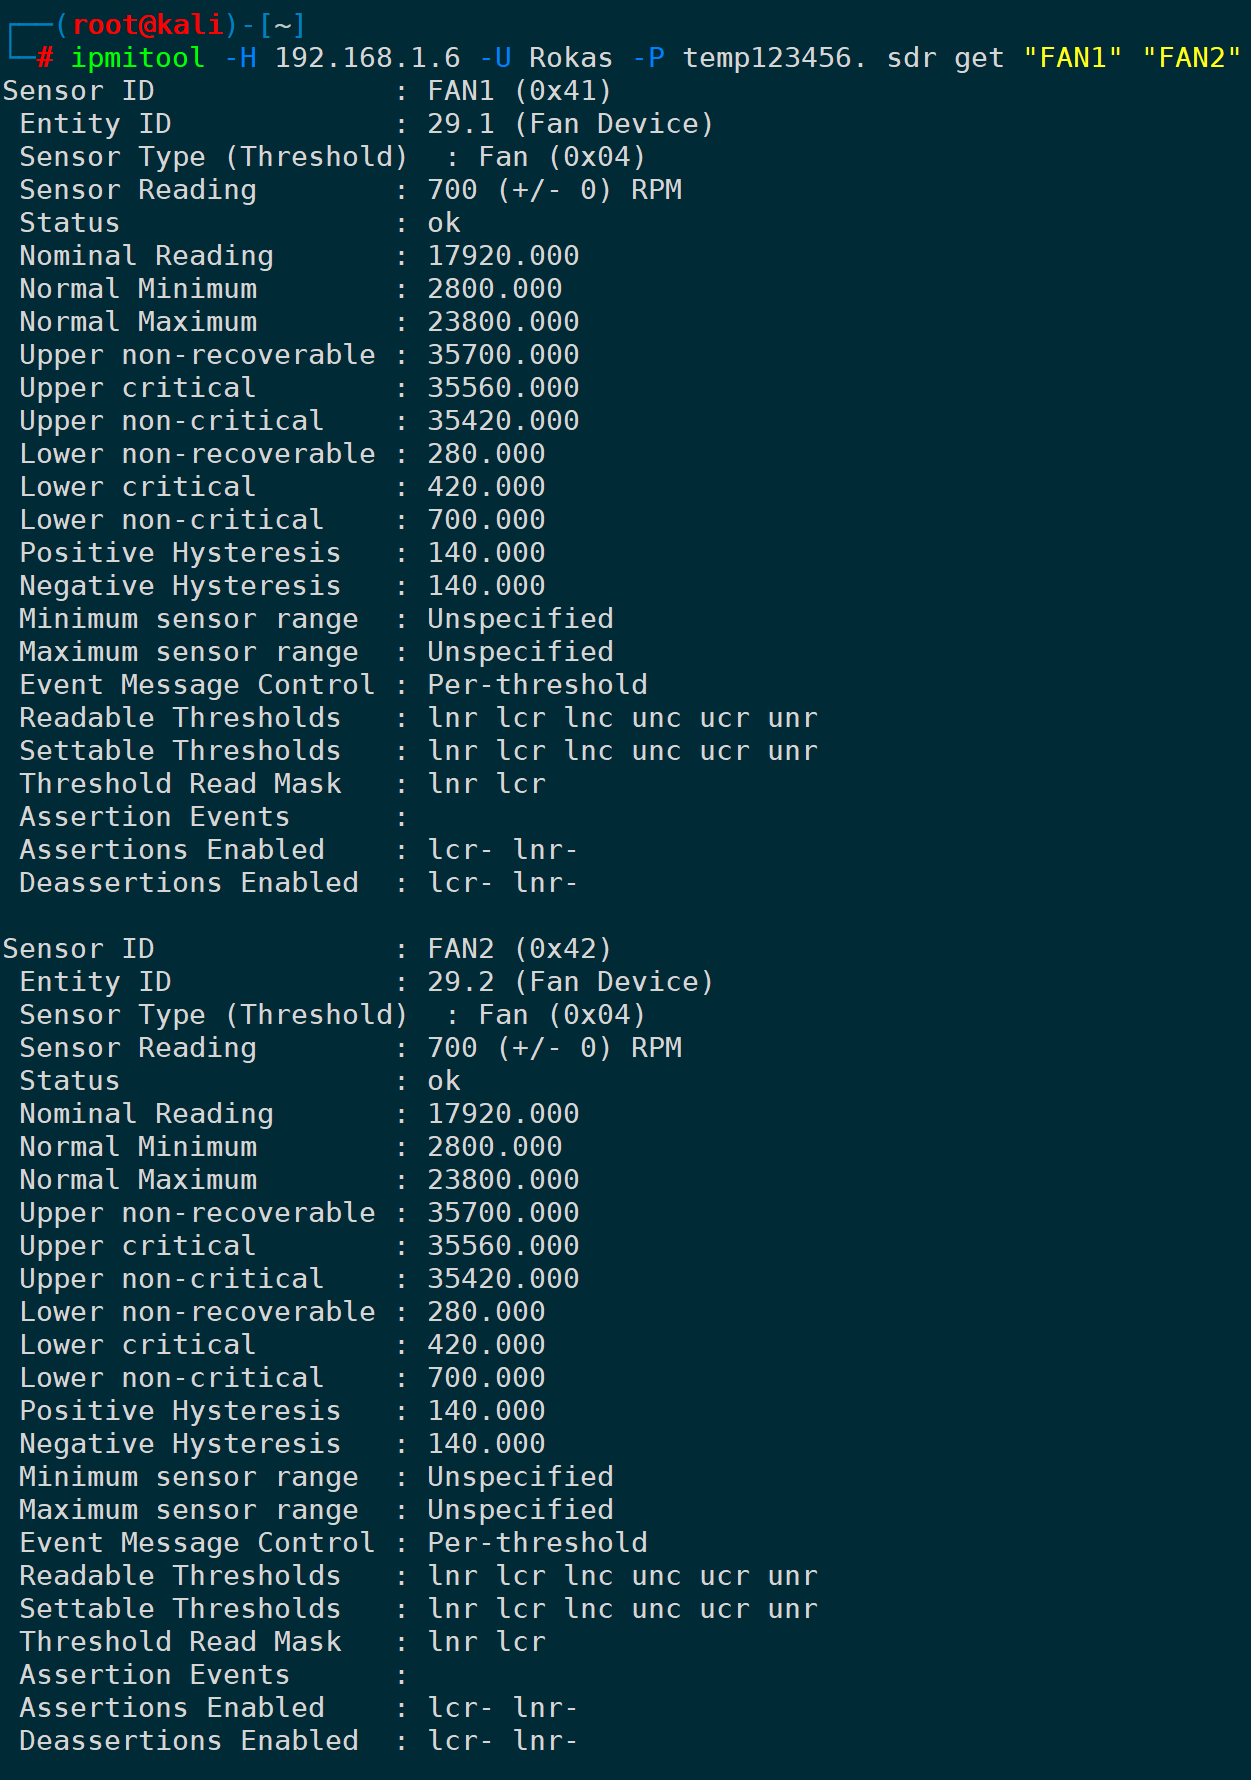Screen dimensions: 1251x1780
Task: Click the FAN2 (0x42) sensor ID value
Action: pyautogui.click(x=519, y=949)
